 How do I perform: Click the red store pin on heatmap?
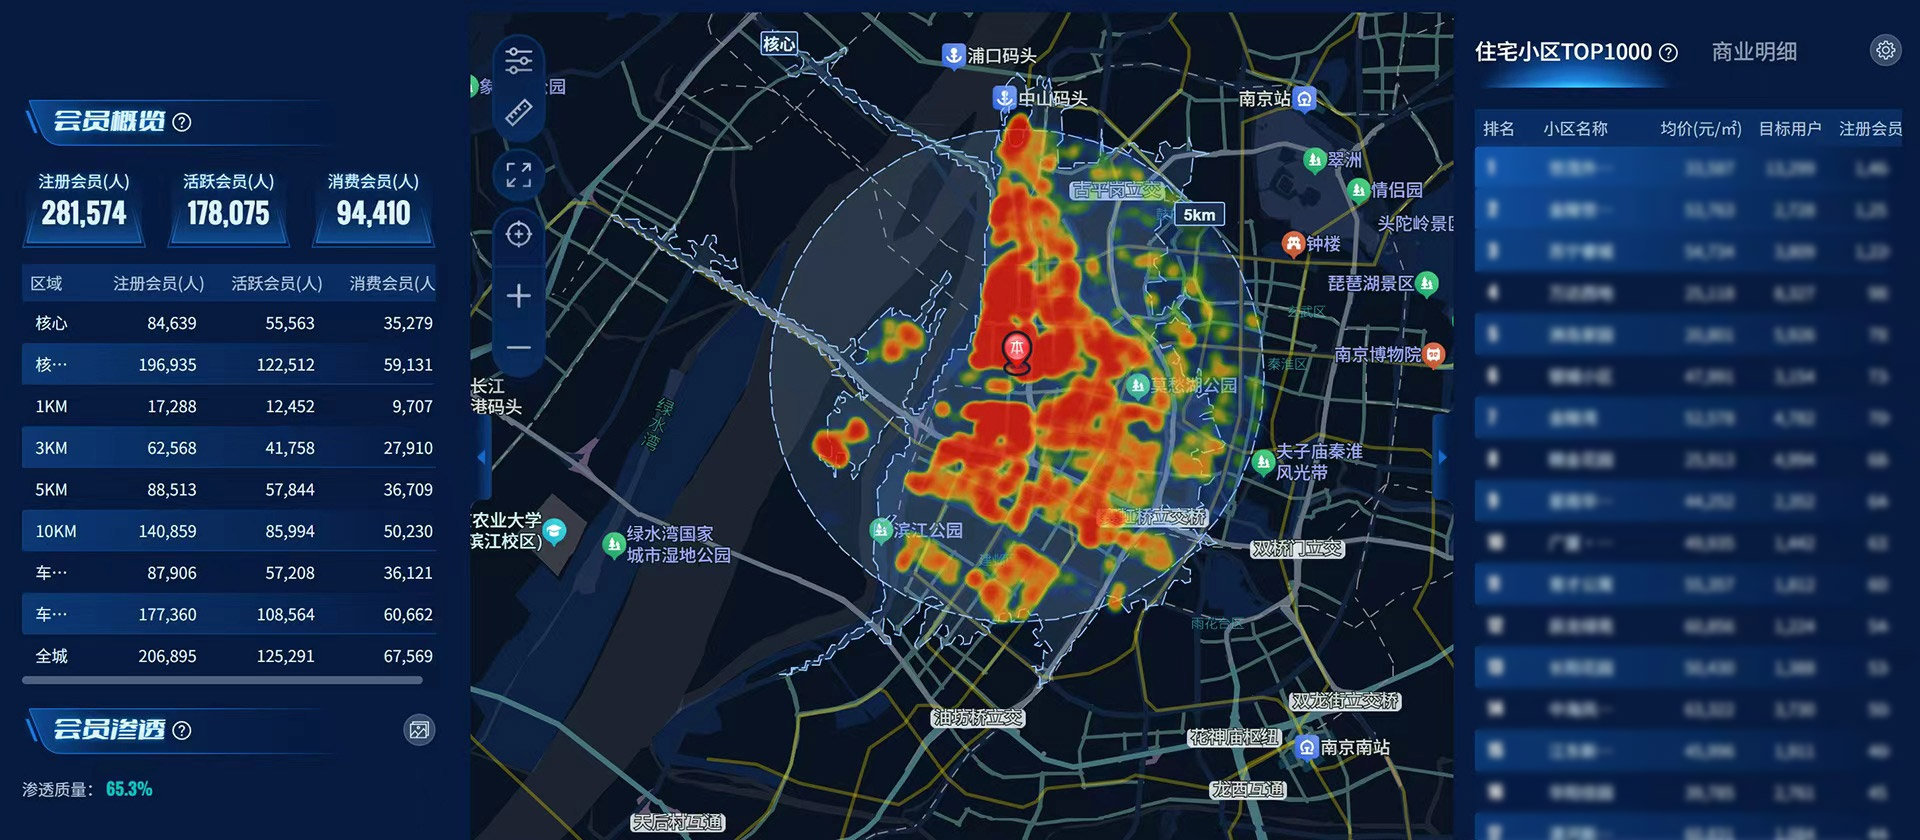[1016, 350]
